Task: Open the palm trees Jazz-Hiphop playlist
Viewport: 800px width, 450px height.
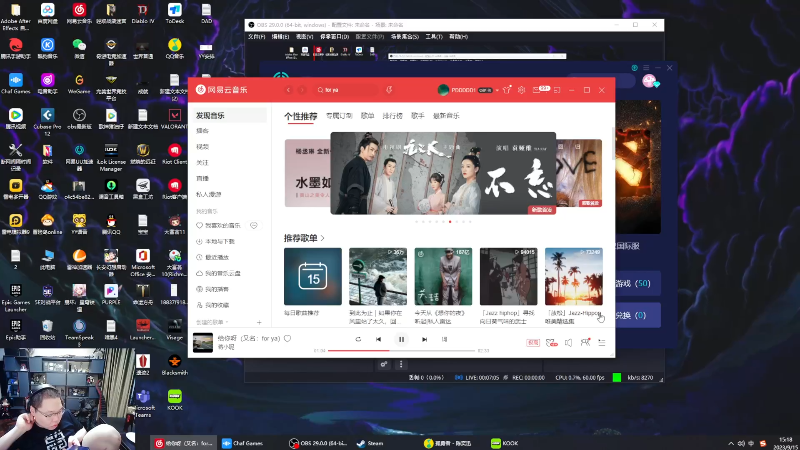Action: coord(574,277)
